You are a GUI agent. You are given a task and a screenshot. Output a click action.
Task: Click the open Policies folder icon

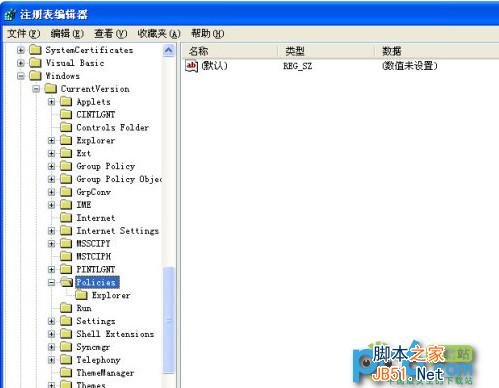[67, 282]
